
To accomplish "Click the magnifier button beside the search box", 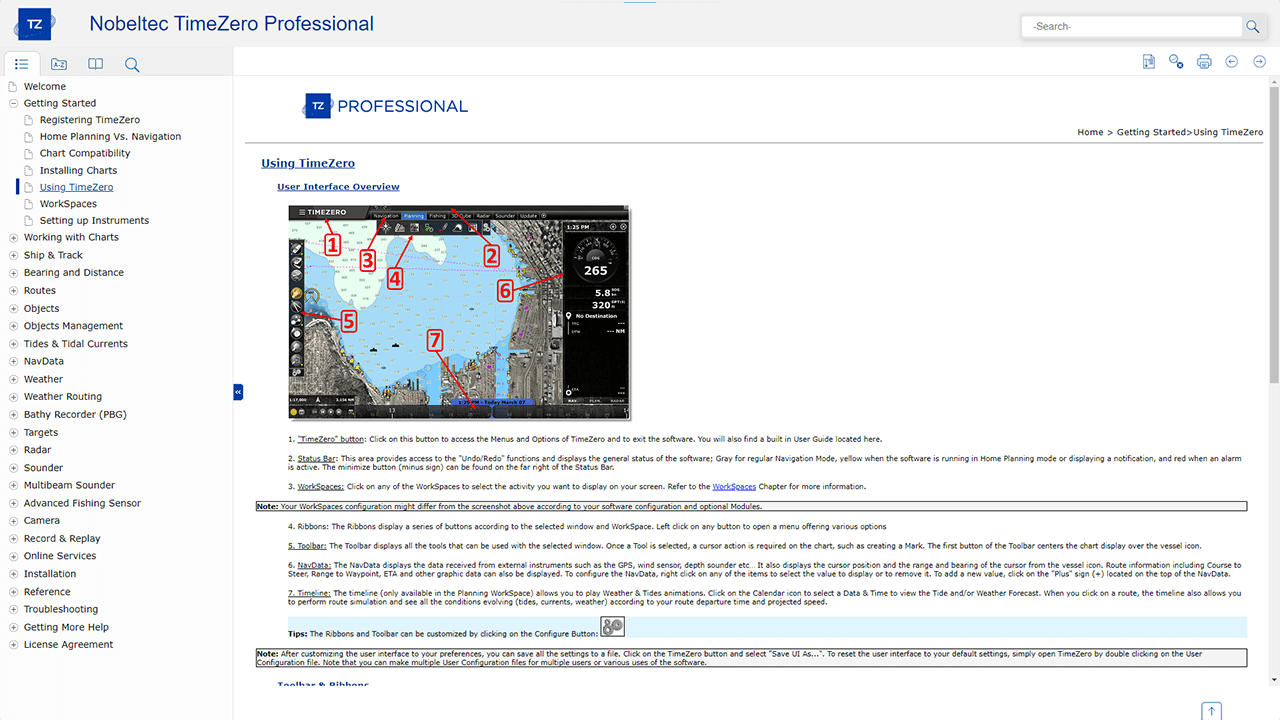I will click(1252, 27).
